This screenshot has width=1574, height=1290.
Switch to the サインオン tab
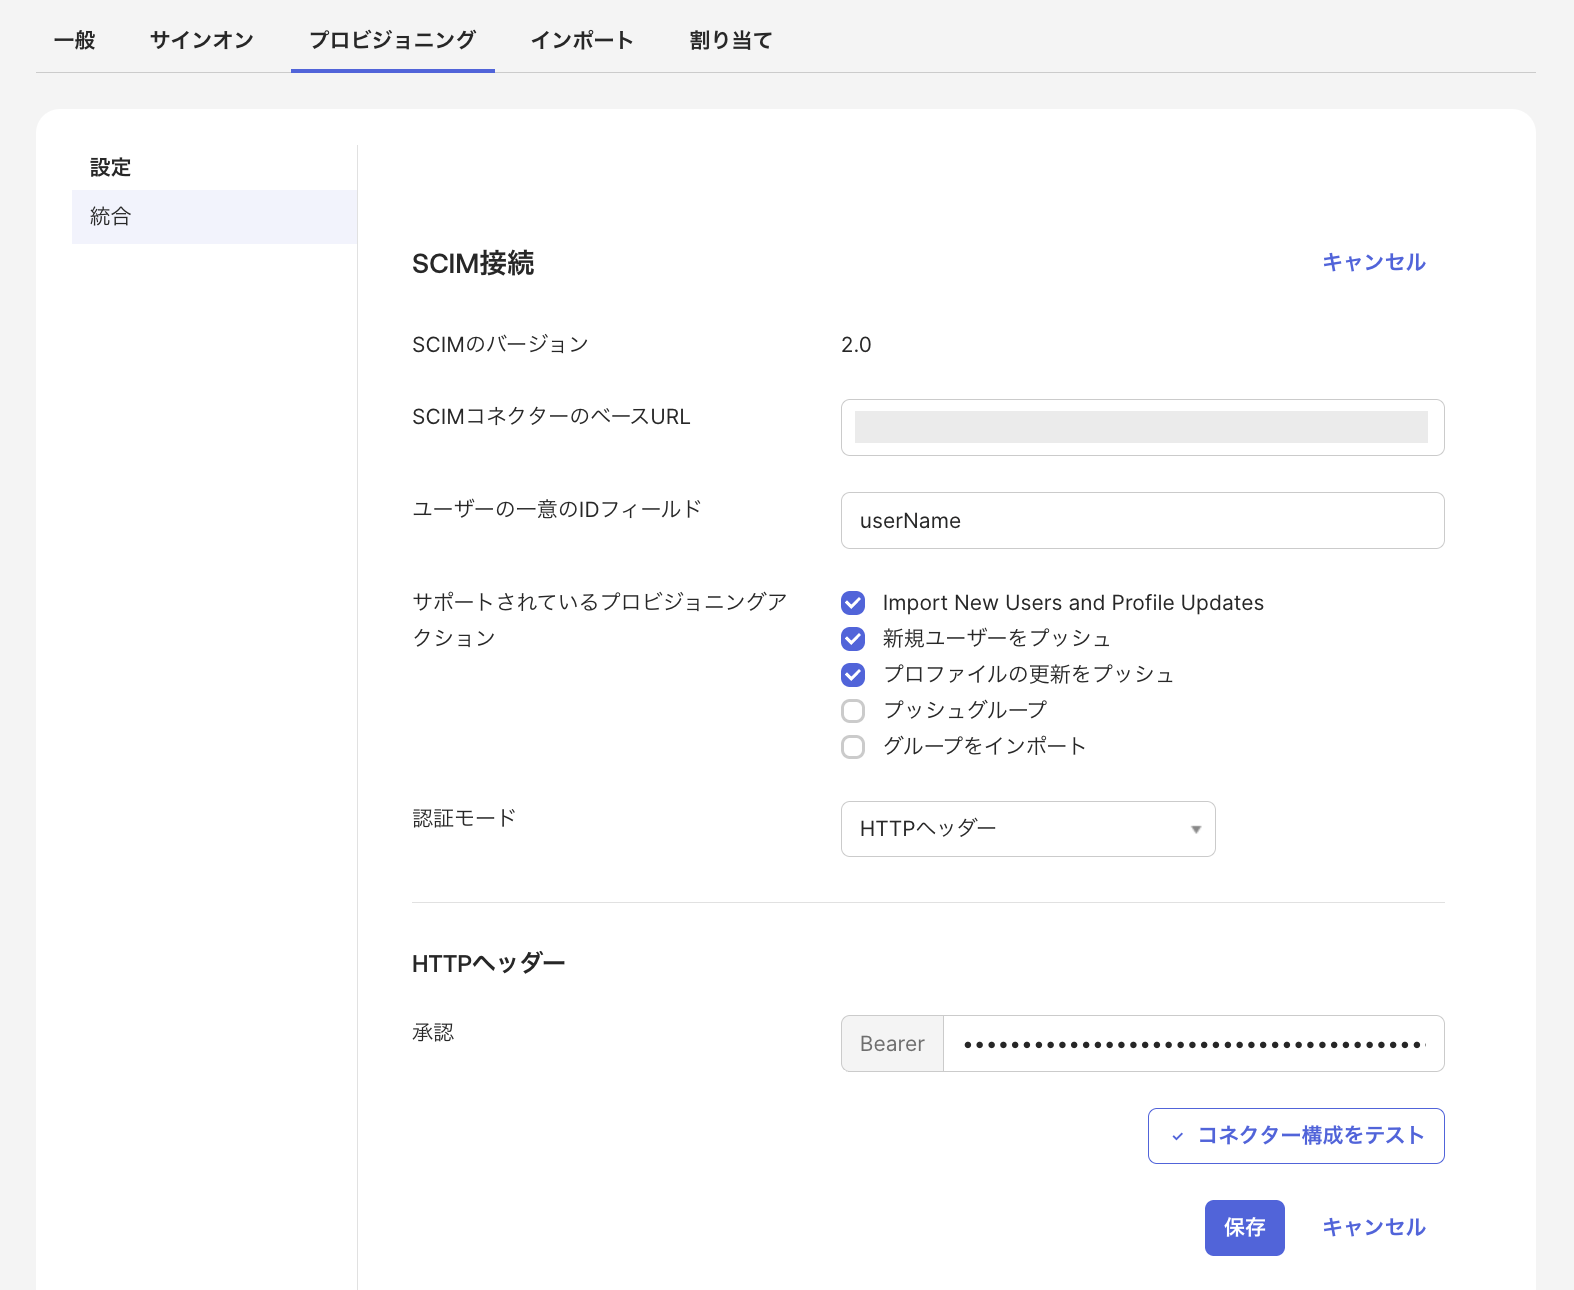click(202, 40)
